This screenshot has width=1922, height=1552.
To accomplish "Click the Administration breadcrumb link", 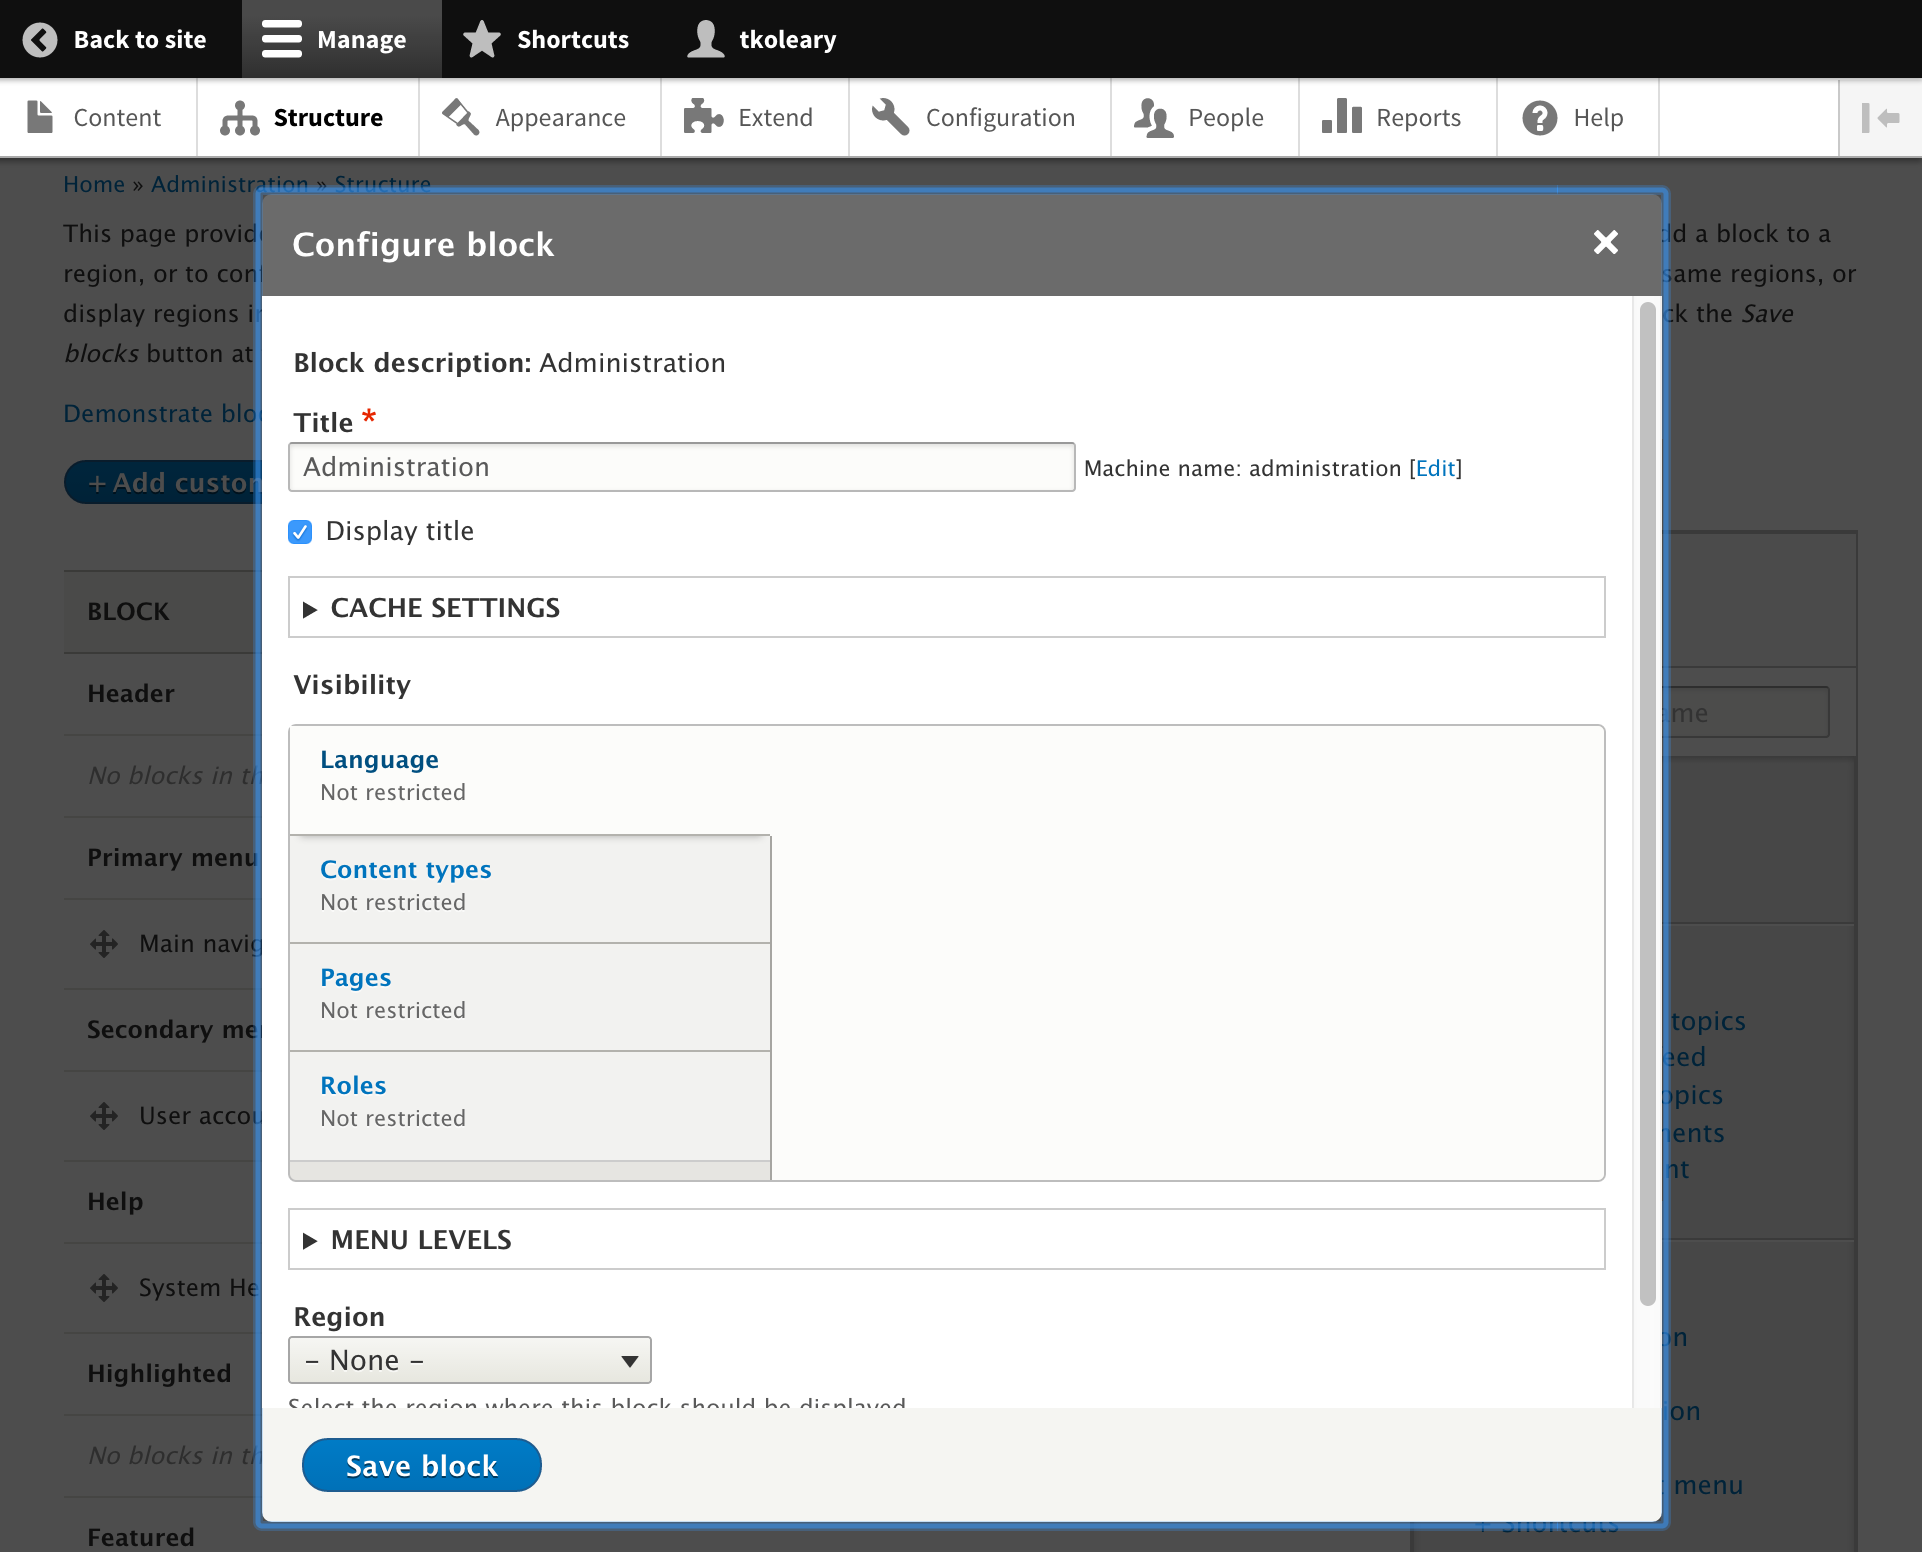I will click(229, 184).
